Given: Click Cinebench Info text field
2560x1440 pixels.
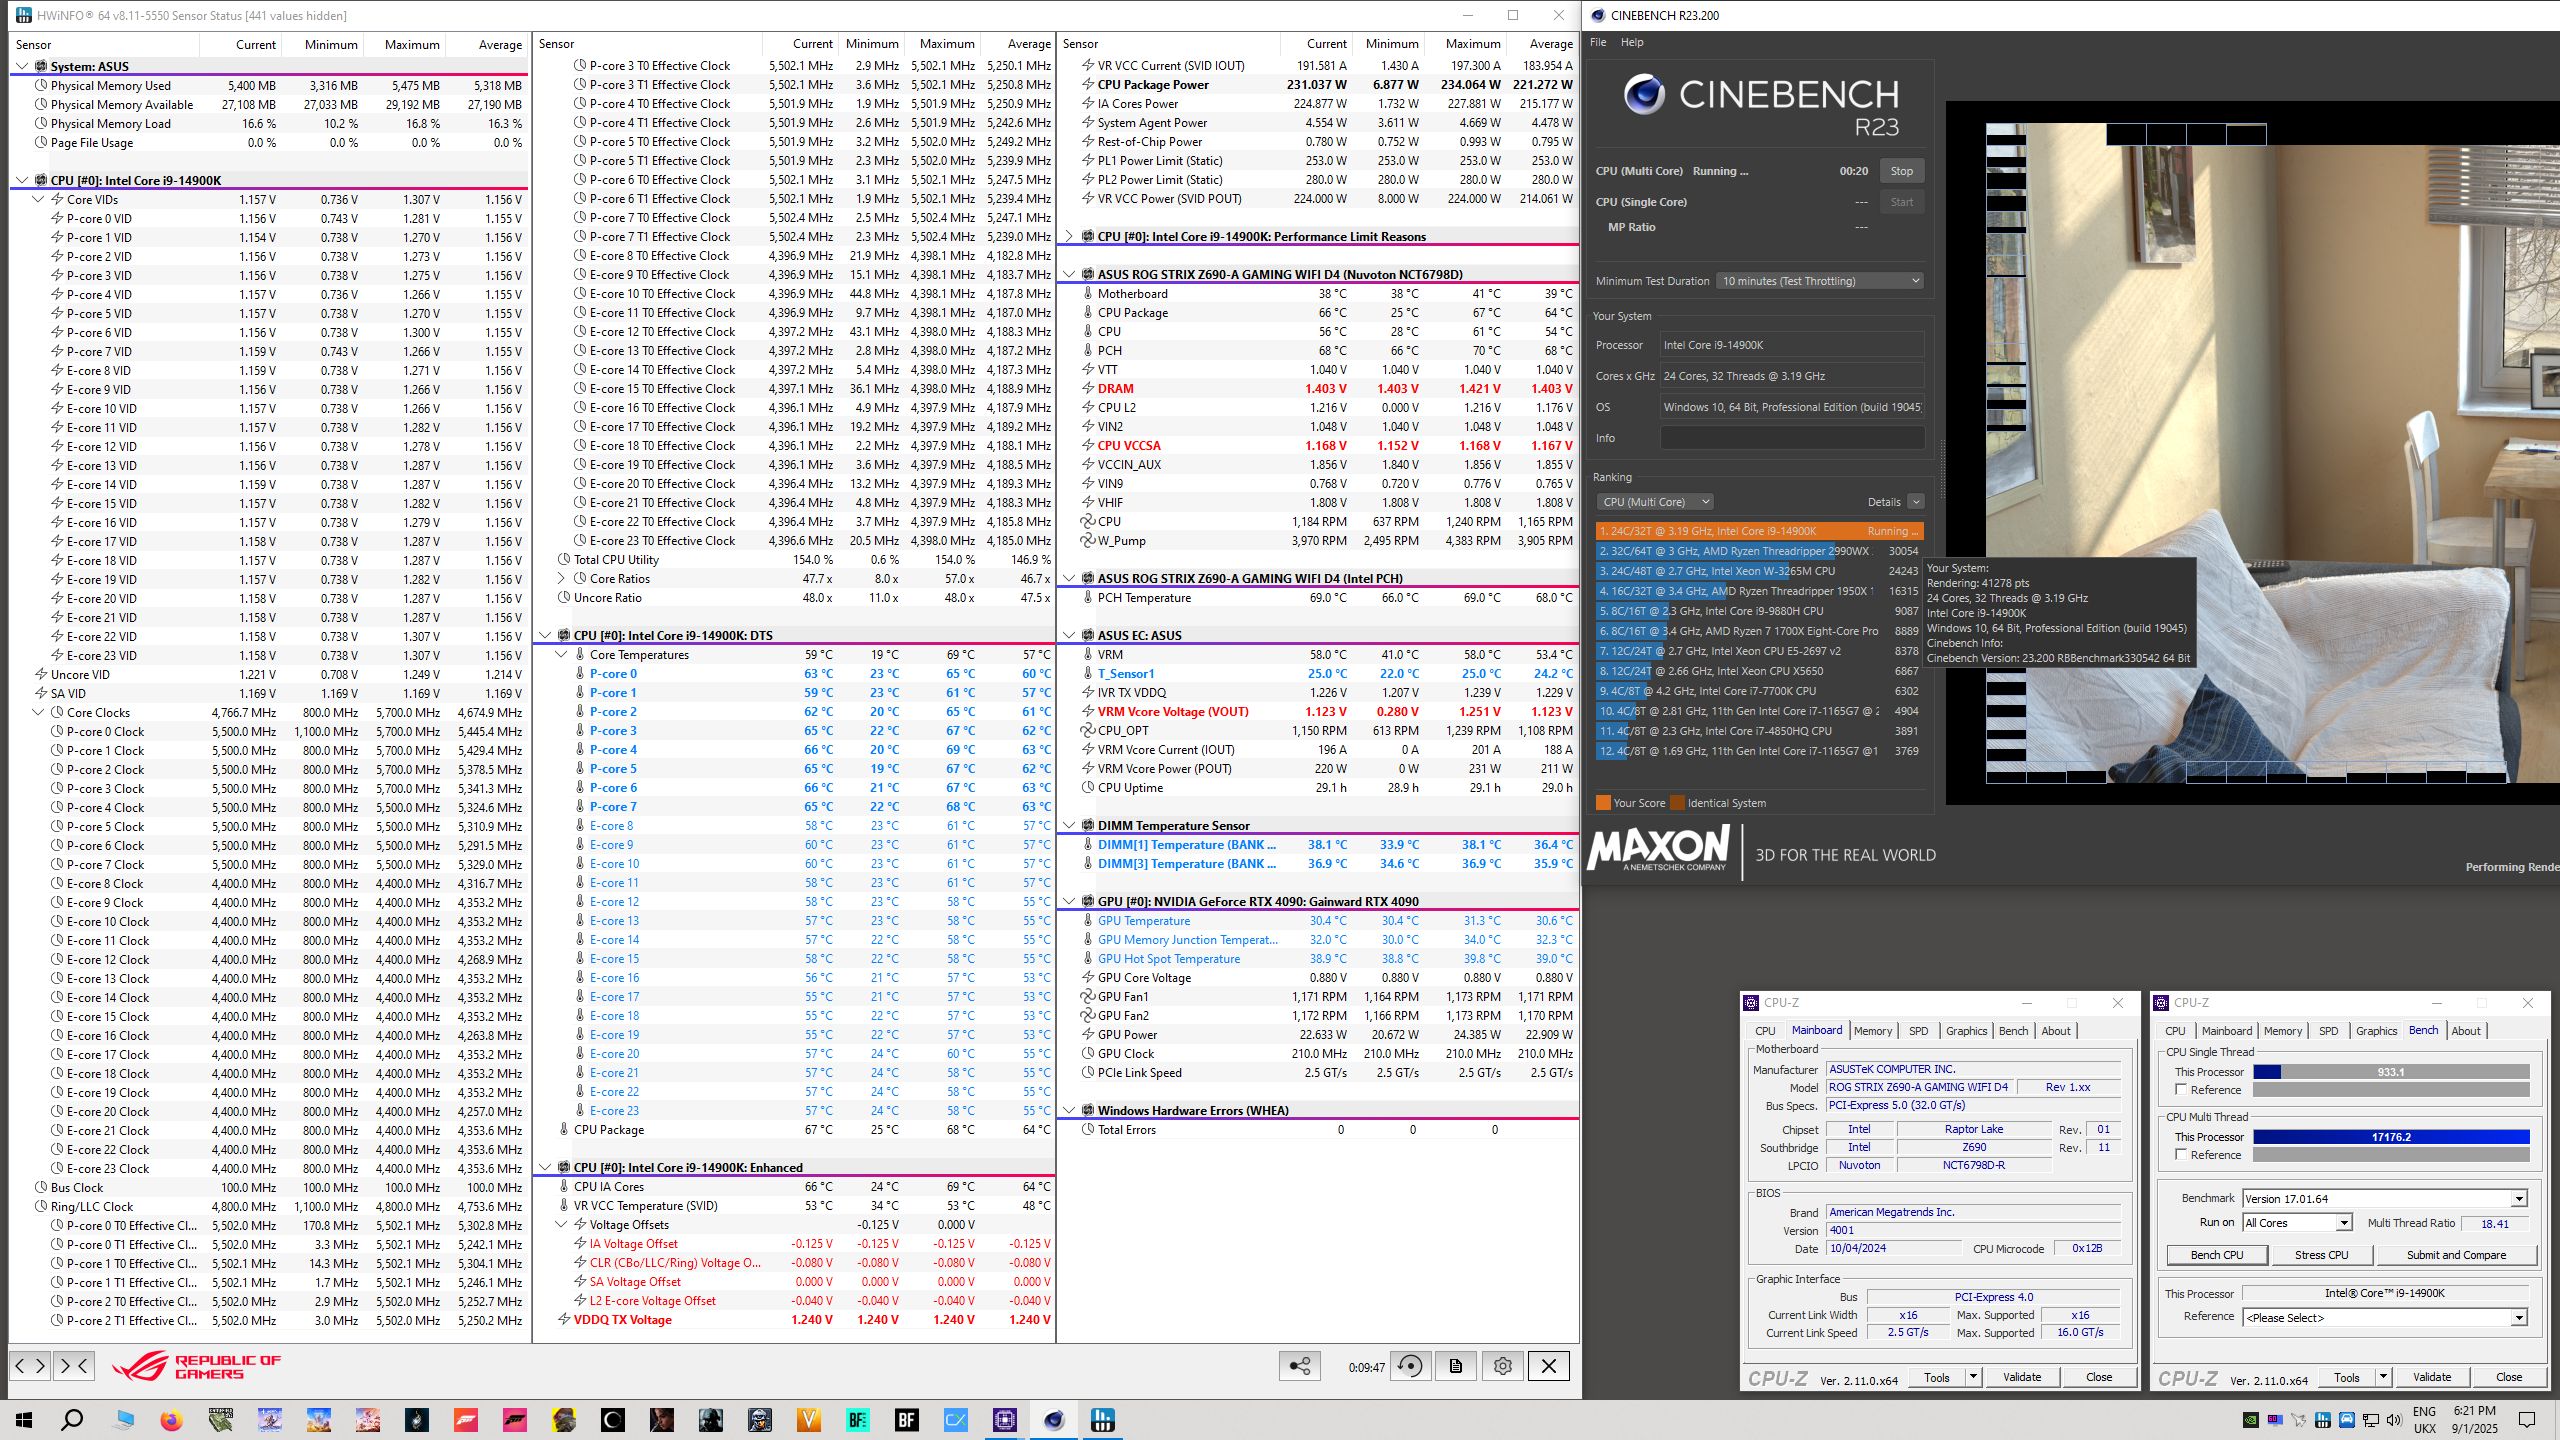Looking at the screenshot, I should (1792, 438).
